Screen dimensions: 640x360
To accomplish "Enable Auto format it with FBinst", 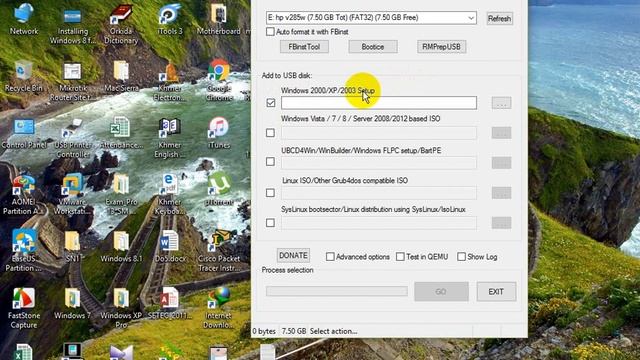I will click(x=270, y=31).
